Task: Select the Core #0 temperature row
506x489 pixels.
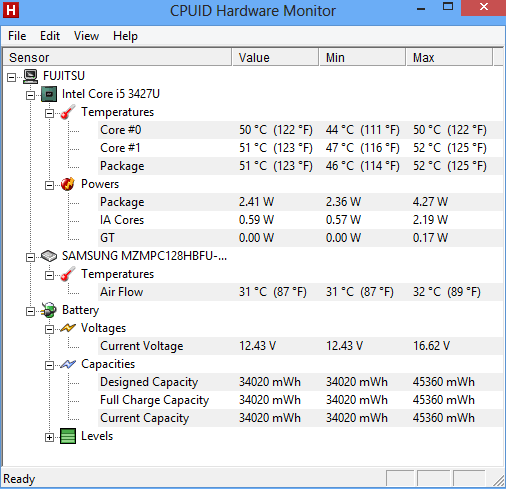Action: click(300, 130)
